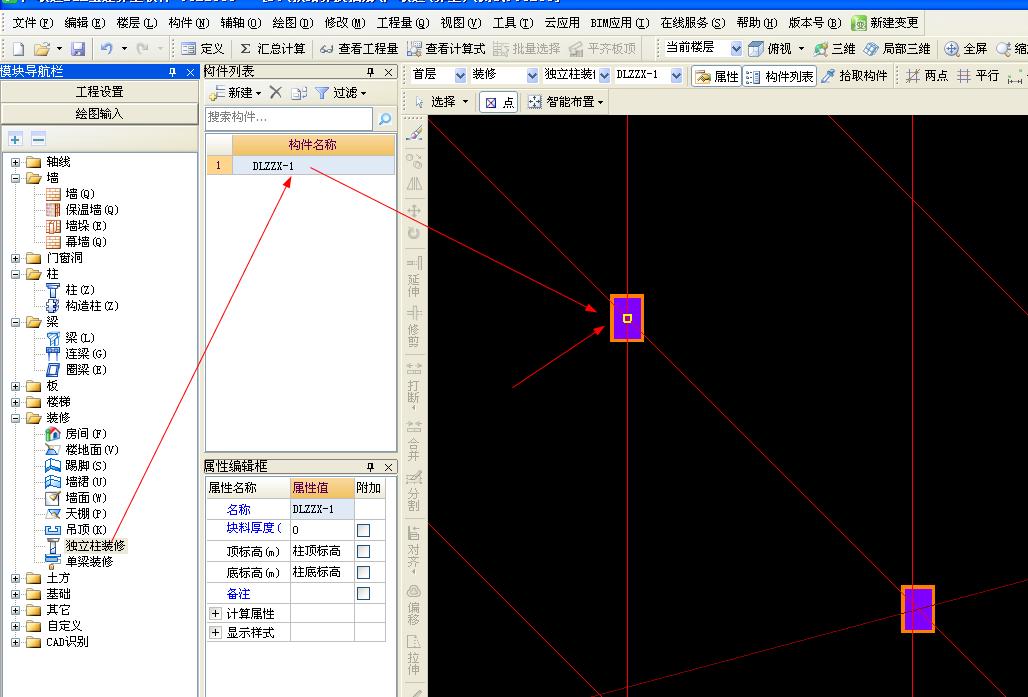Click 两点 auxiliary axis tool
Screen dimensions: 1028x697
tap(927, 76)
